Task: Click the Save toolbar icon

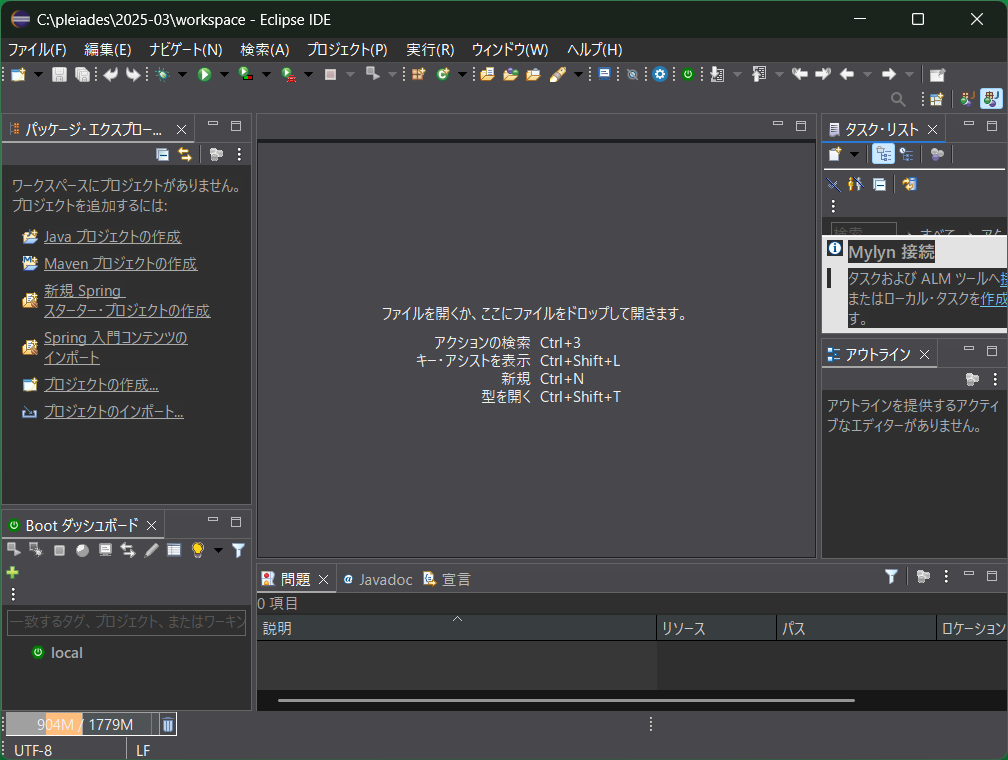Action: point(61,73)
